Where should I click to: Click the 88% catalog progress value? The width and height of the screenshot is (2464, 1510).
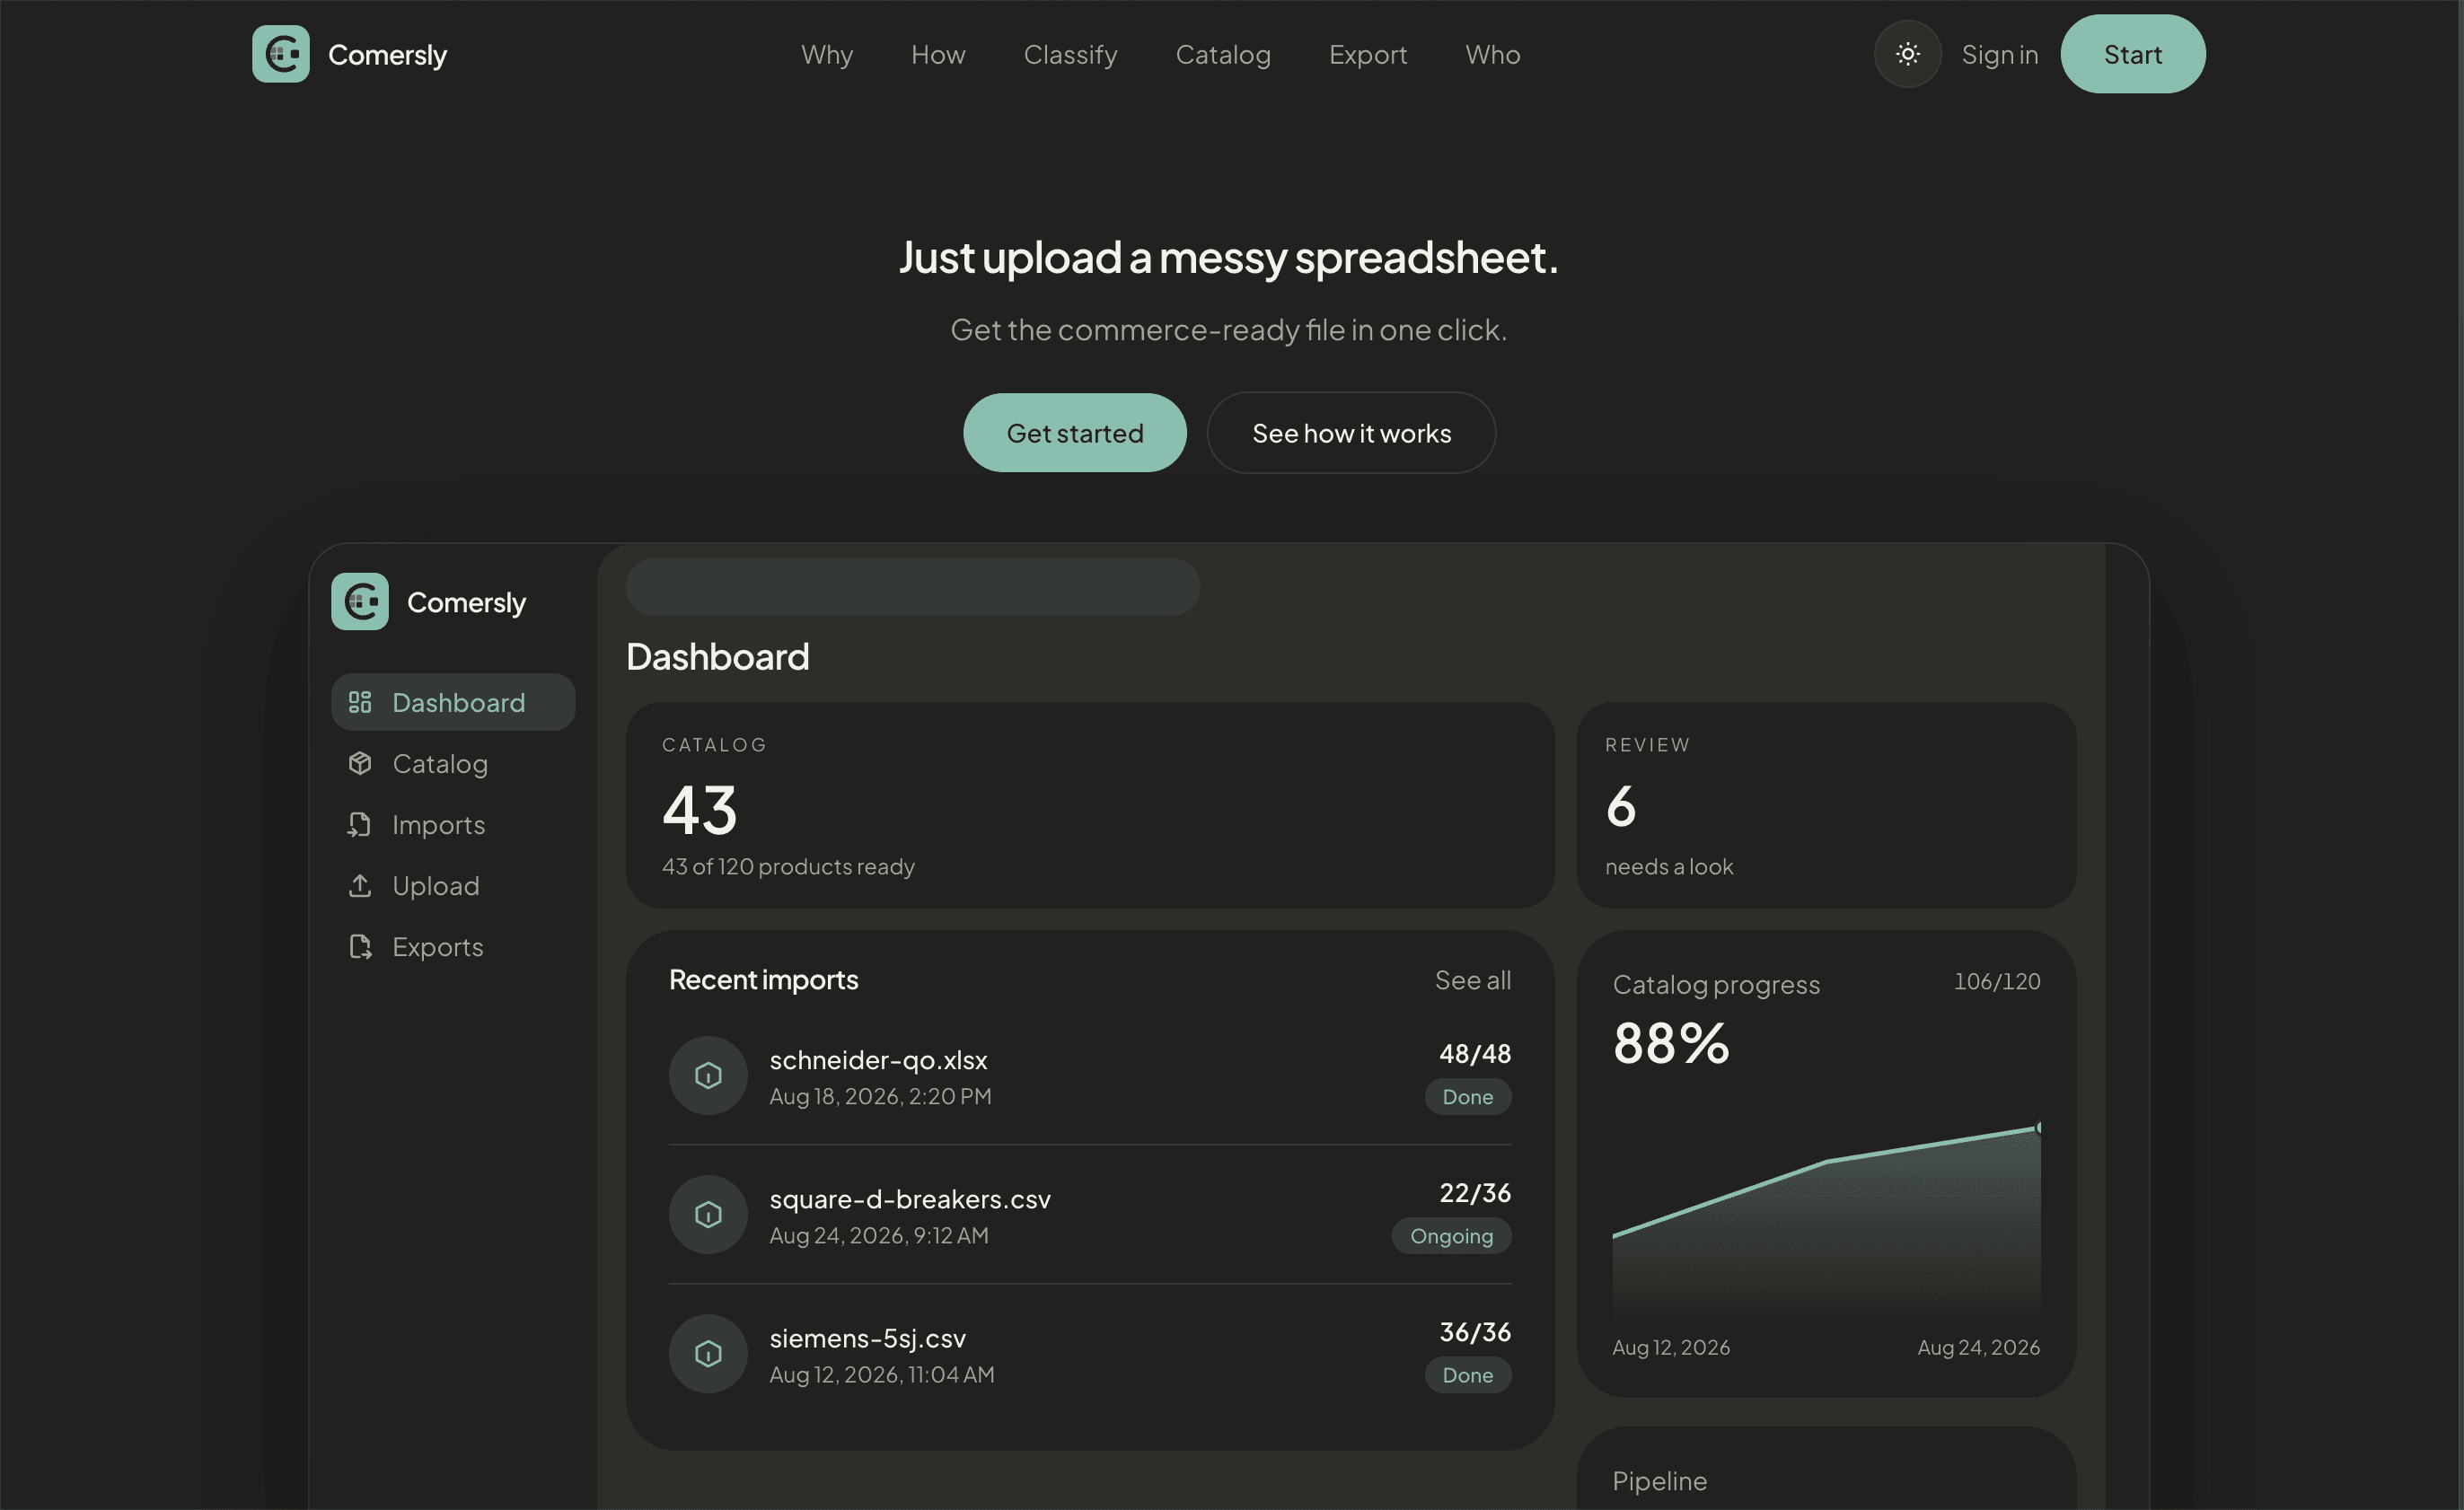click(x=1670, y=1042)
